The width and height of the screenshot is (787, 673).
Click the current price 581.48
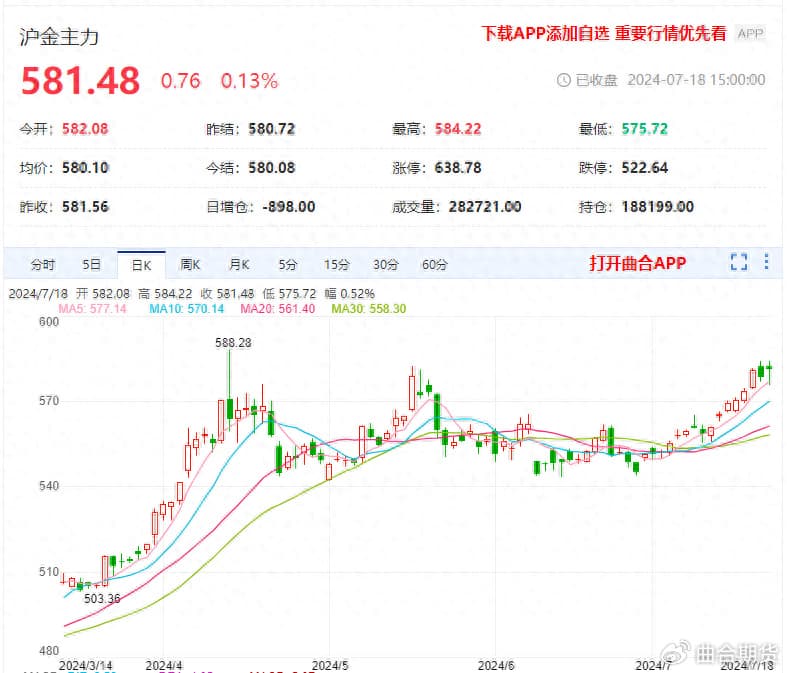tap(80, 81)
